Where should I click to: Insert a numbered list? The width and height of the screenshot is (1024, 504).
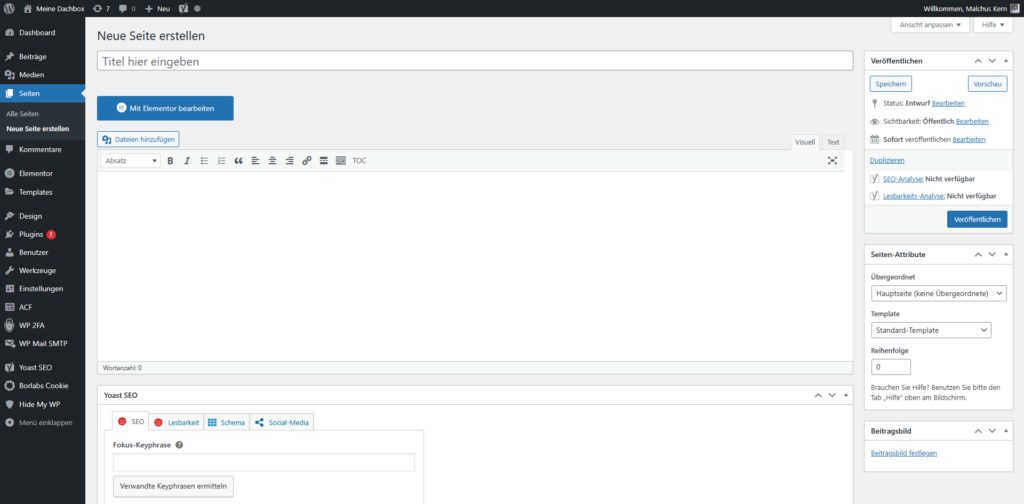[221, 161]
